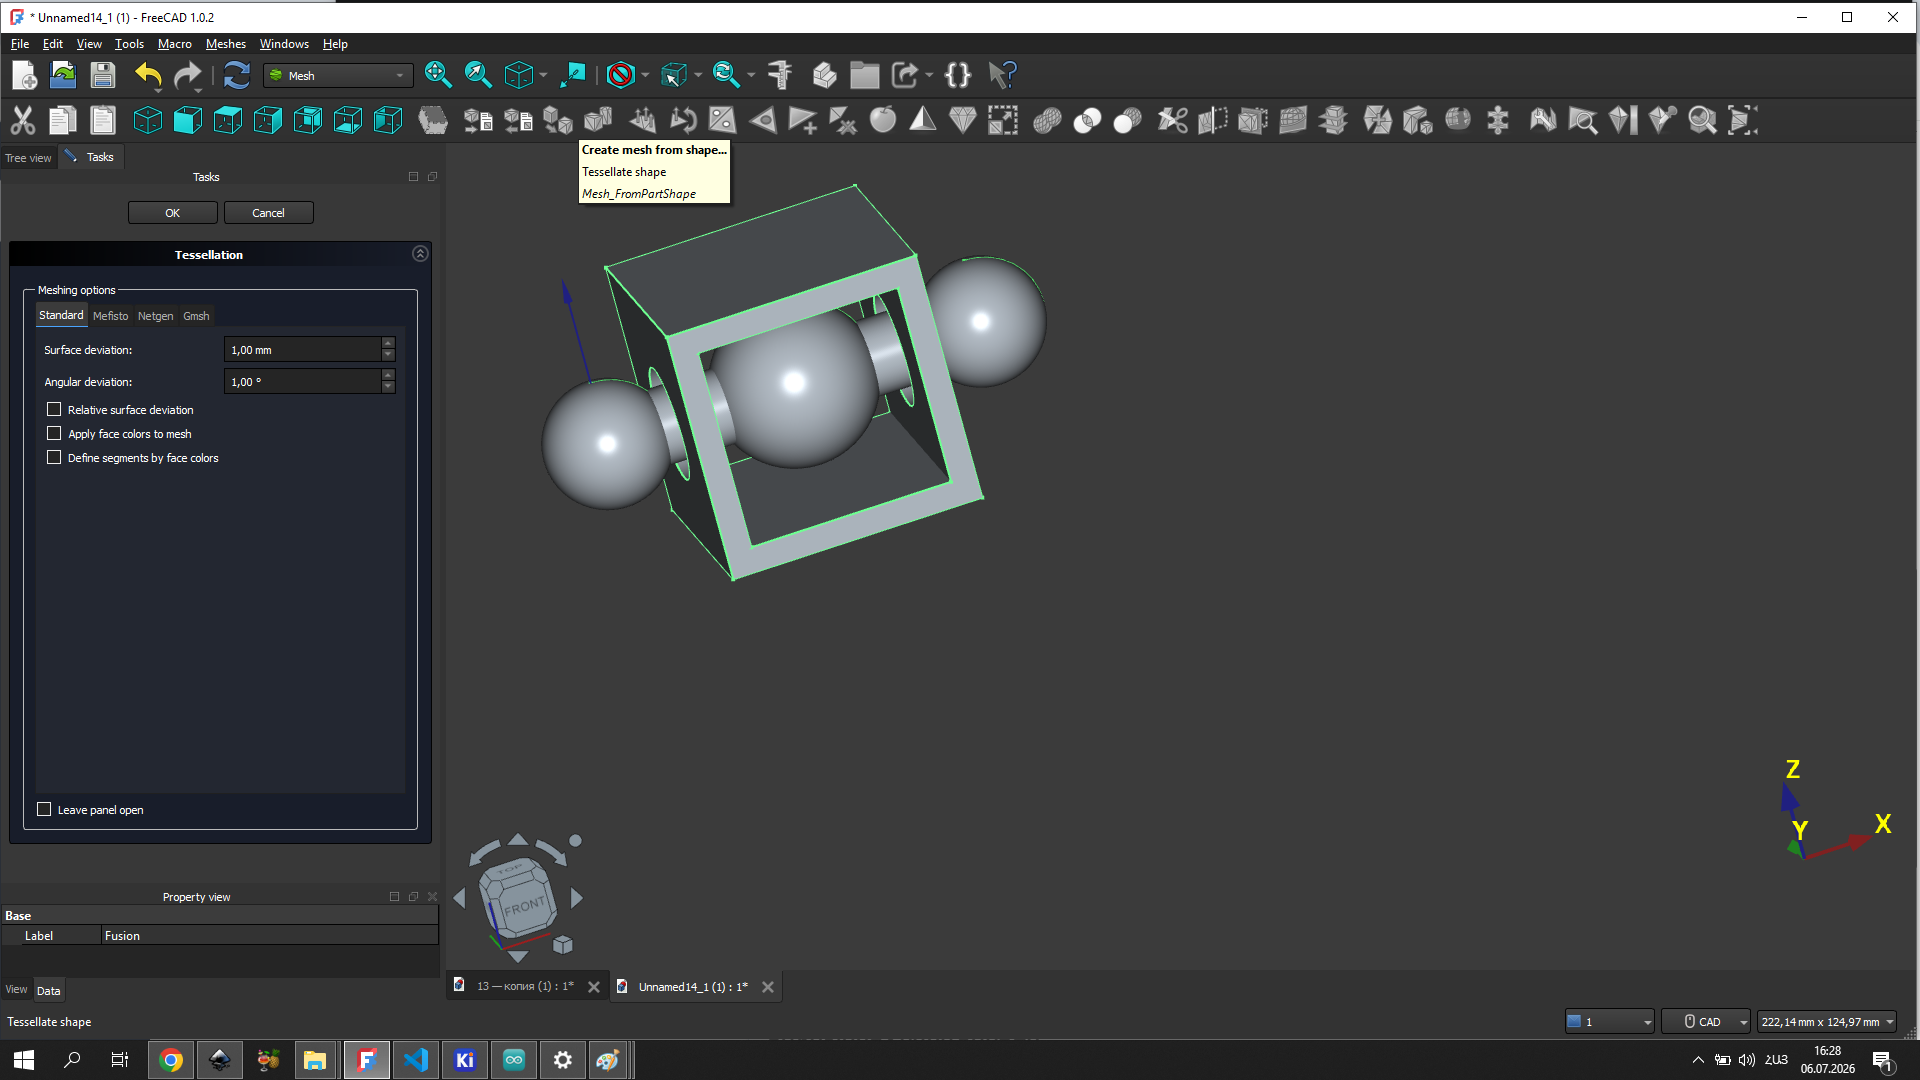The width and height of the screenshot is (1920, 1080).
Task: Click the Mesh difference boolean icon
Action: point(1127,120)
